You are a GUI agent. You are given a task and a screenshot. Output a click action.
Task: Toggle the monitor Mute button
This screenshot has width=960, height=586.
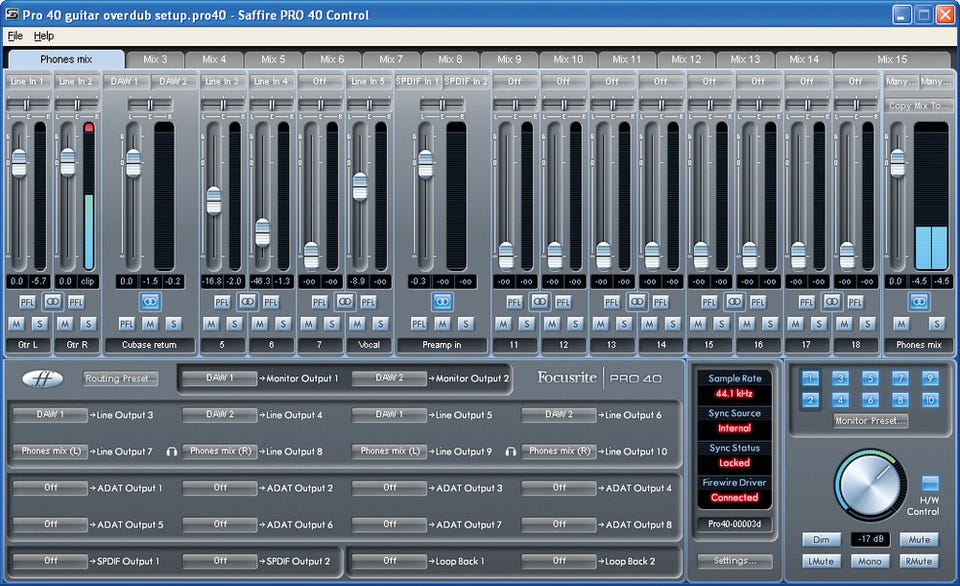tap(918, 539)
